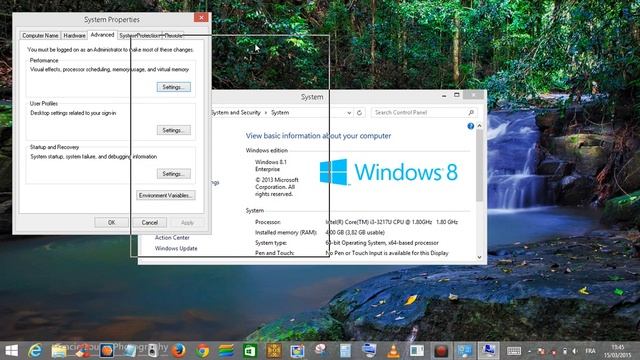
Task: Launch Google Chrome from the taskbar
Action: point(202,351)
